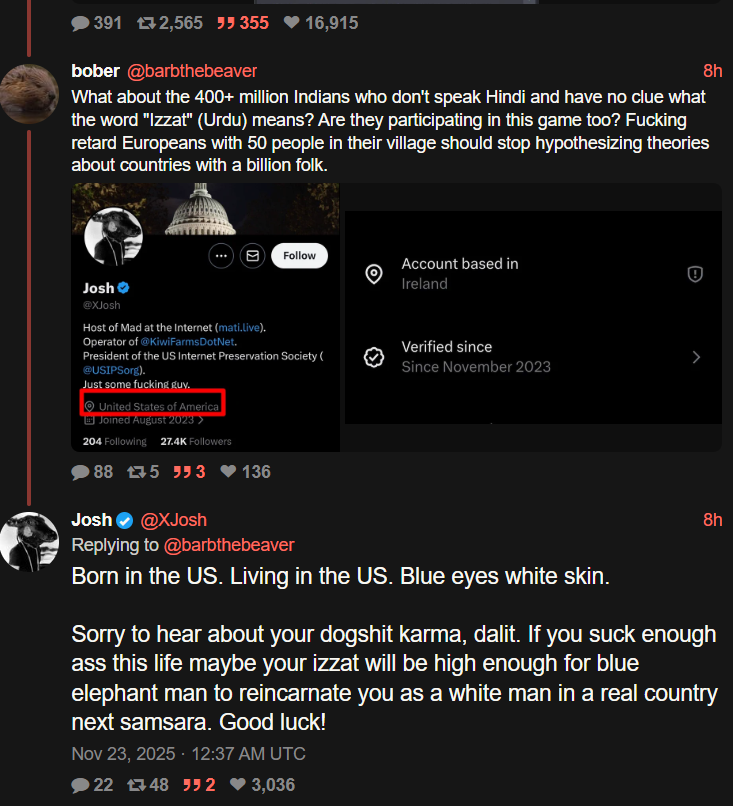Viewport: 733px width, 806px height.
Task: Open the @barbthebeaver handle link
Action: 191,70
